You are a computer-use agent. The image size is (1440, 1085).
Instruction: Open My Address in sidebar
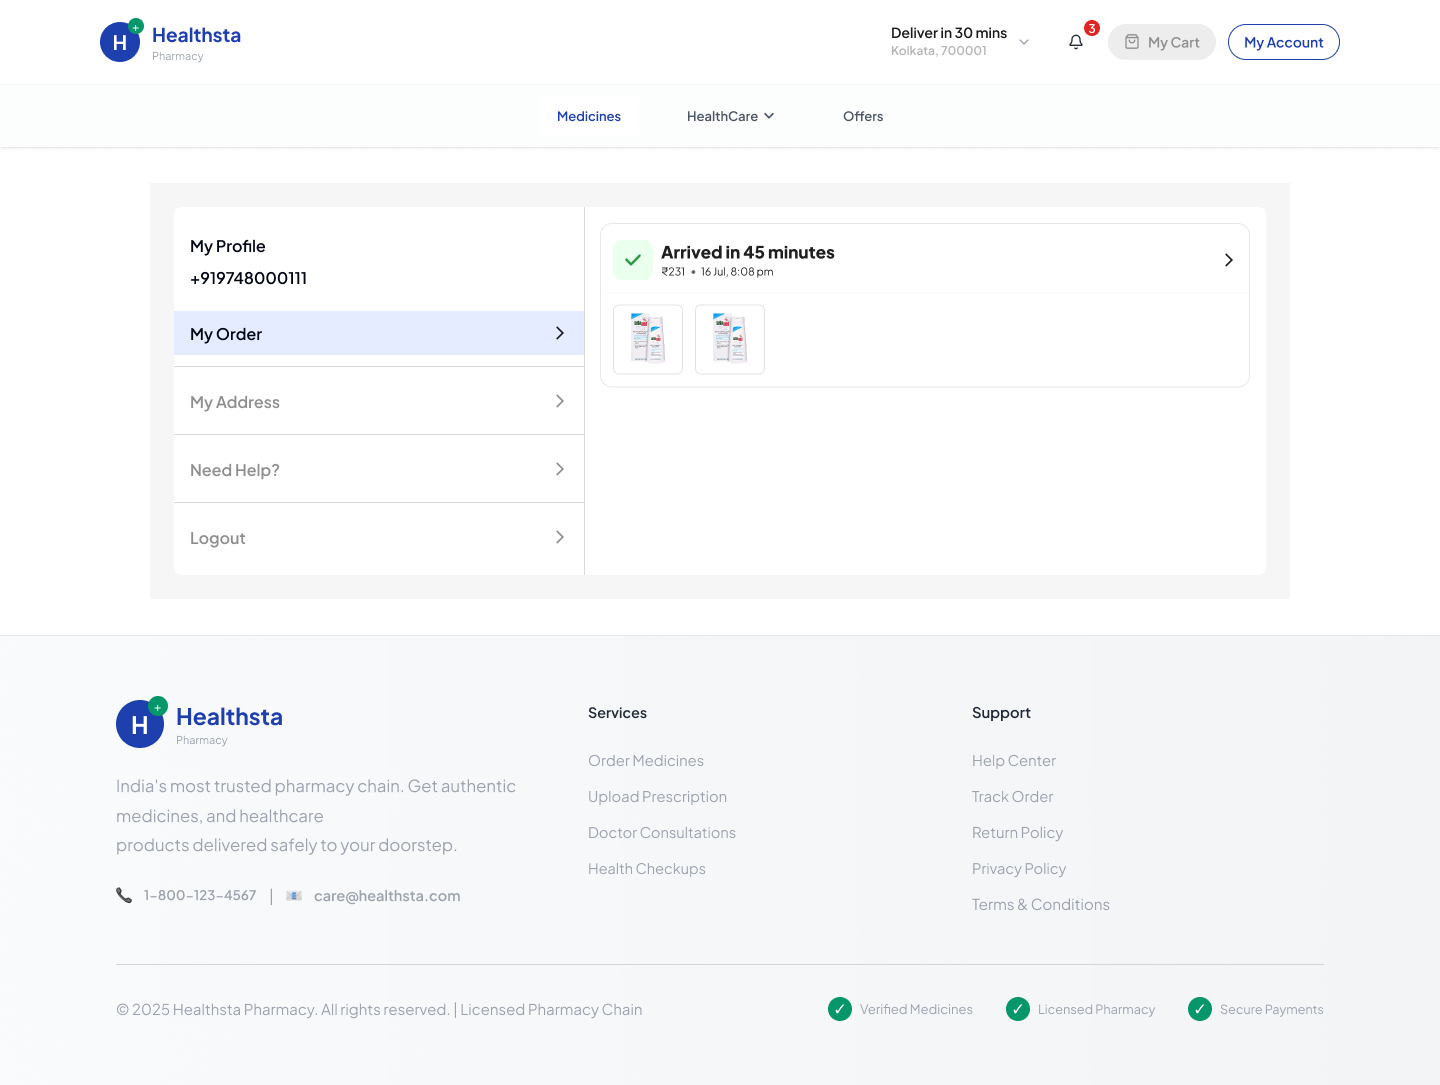[x=378, y=402]
